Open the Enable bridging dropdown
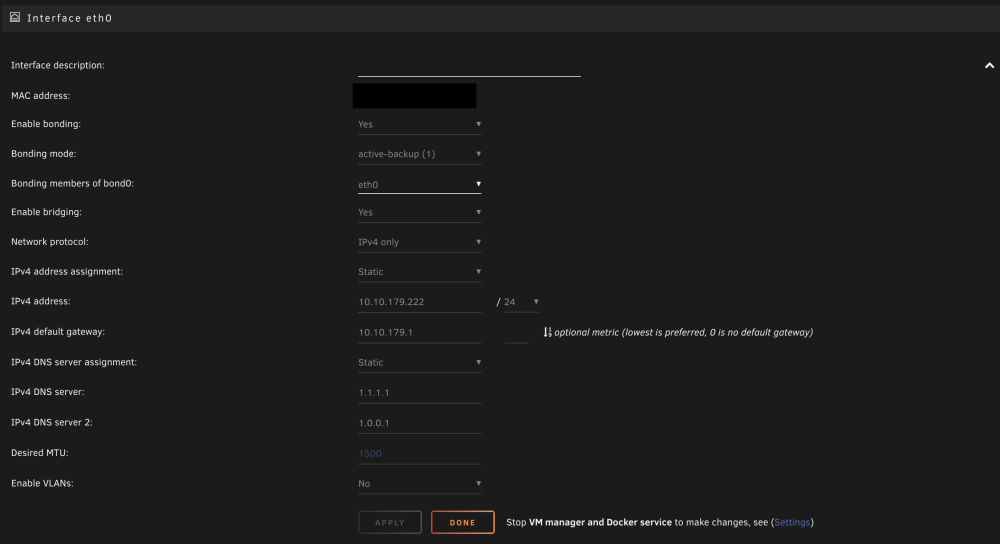1000x544 pixels. pyautogui.click(x=419, y=212)
